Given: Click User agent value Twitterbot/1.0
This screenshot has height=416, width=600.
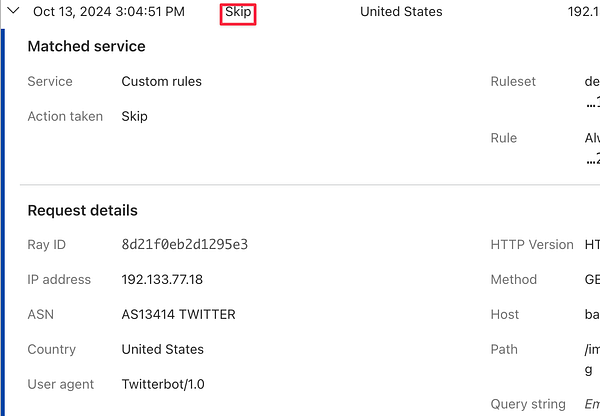Looking at the screenshot, I should click(x=163, y=384).
